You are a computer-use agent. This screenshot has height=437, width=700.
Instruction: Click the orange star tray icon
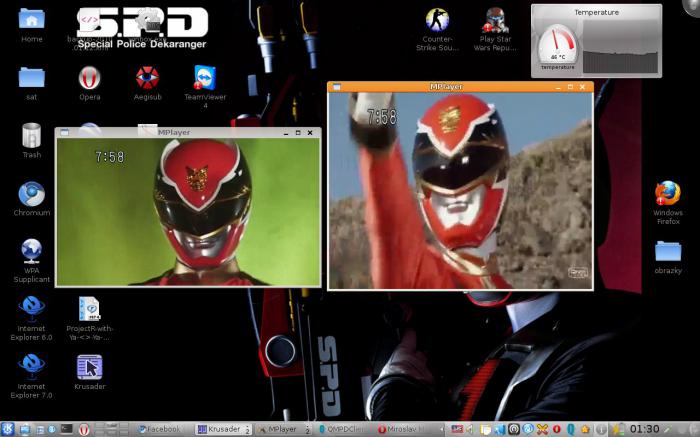coord(585,429)
